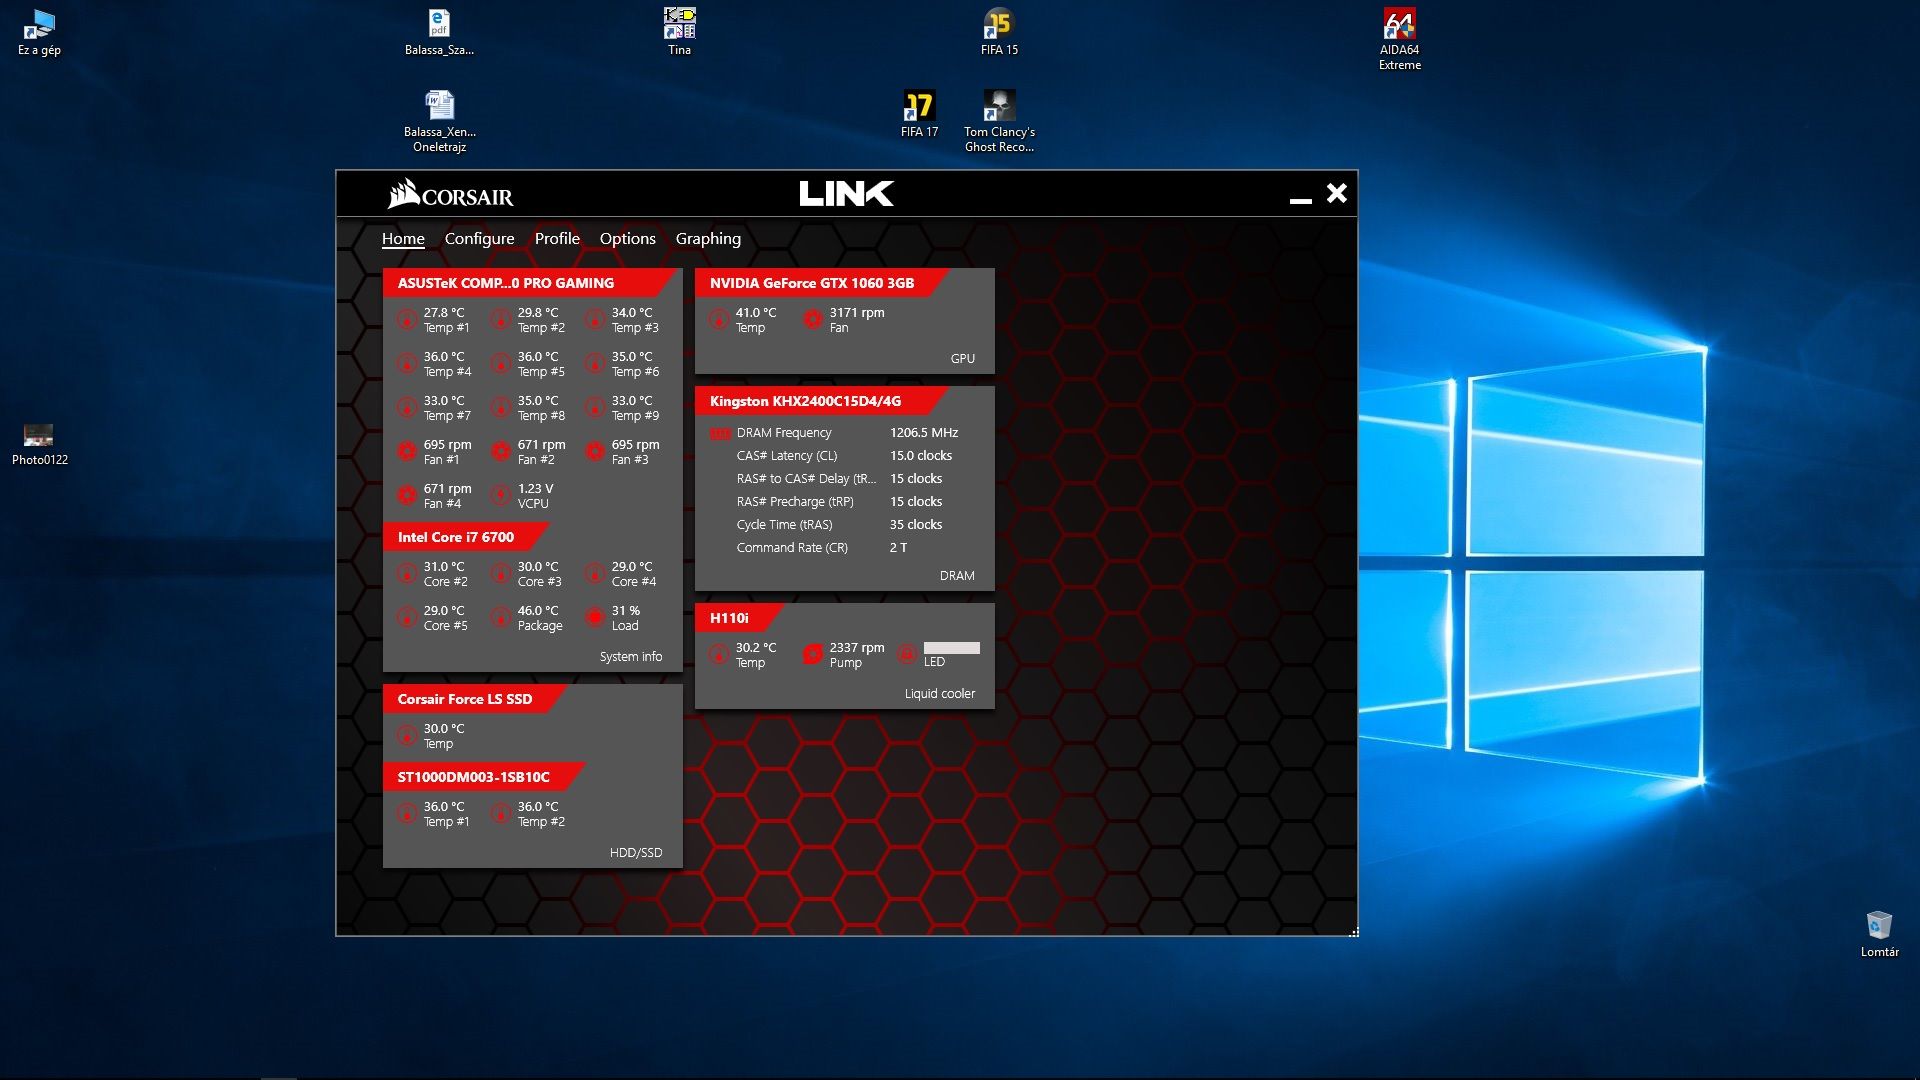The height and width of the screenshot is (1080, 1920).
Task: Click the ST1000DM003 Temp #2 icon
Action: point(501,814)
